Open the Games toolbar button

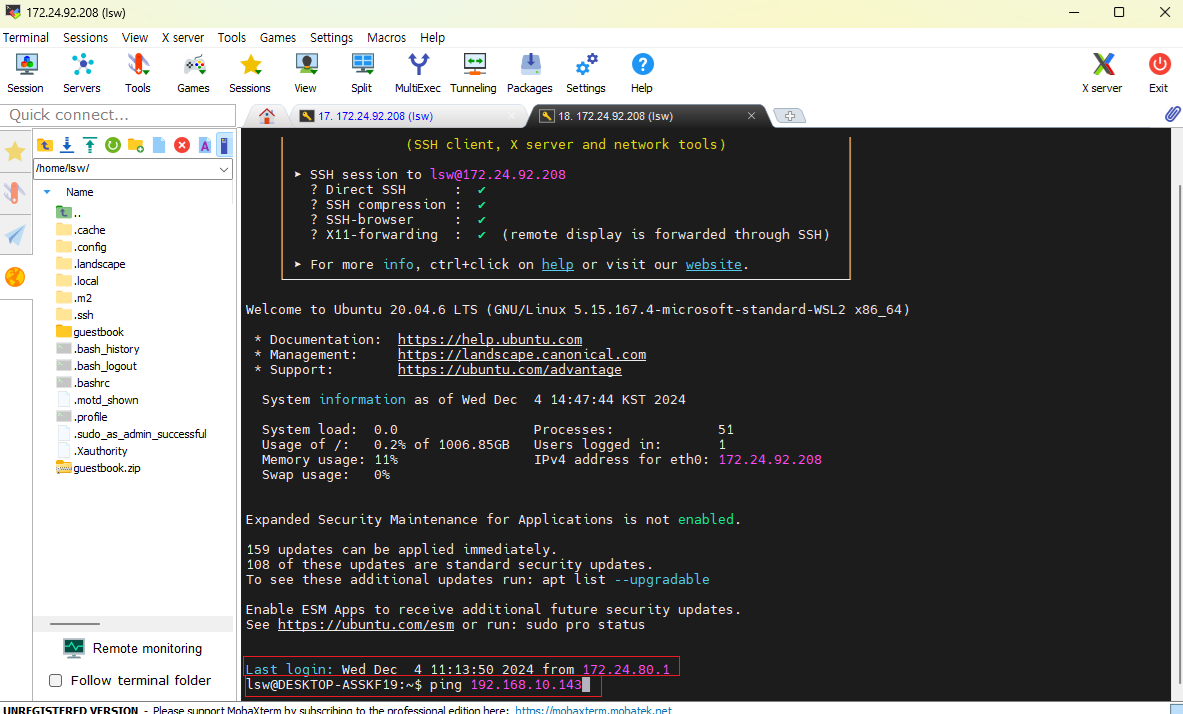tap(193, 73)
